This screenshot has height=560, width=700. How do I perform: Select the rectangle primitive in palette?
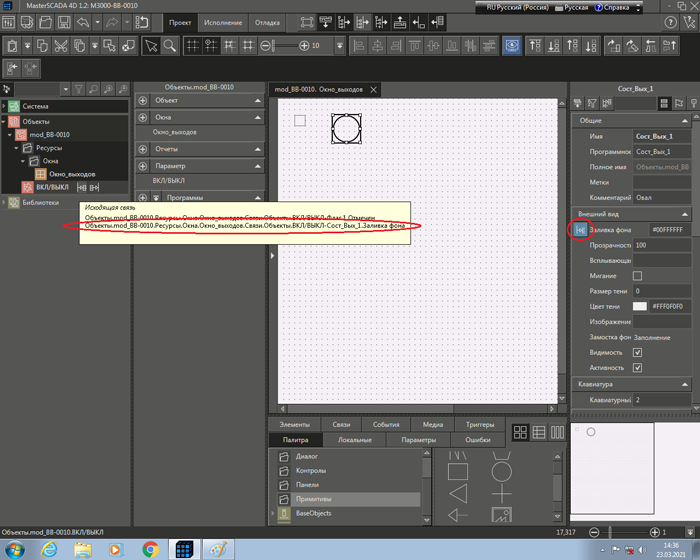458,469
